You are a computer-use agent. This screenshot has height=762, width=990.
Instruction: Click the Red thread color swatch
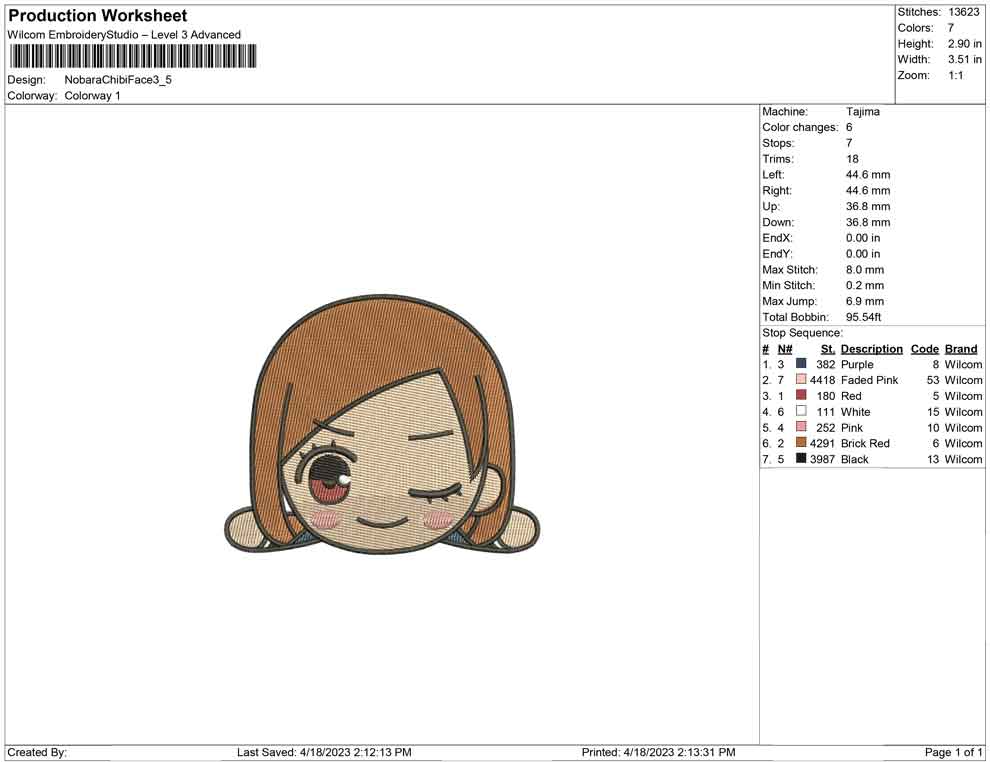click(801, 395)
